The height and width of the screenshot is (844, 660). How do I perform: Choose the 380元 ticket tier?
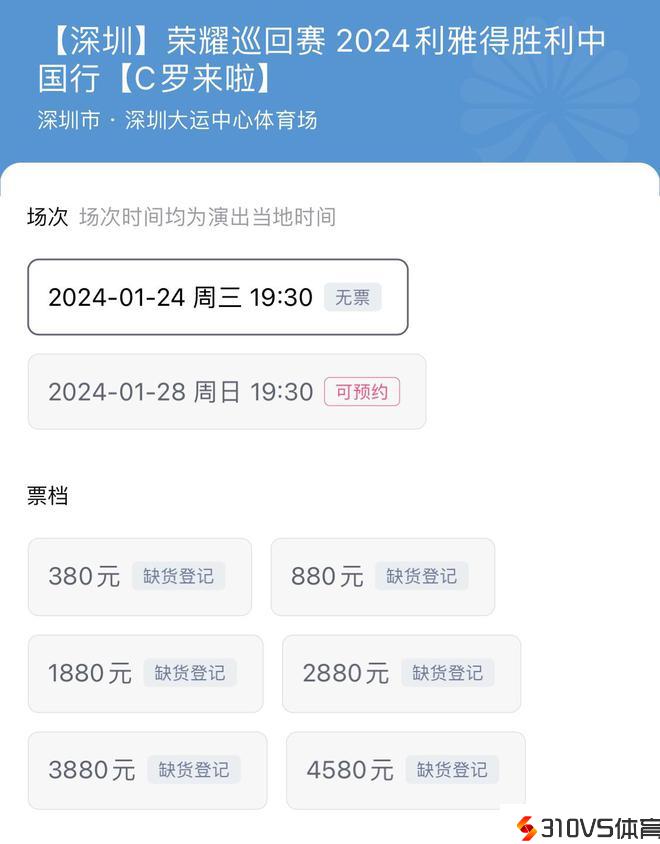tap(84, 576)
